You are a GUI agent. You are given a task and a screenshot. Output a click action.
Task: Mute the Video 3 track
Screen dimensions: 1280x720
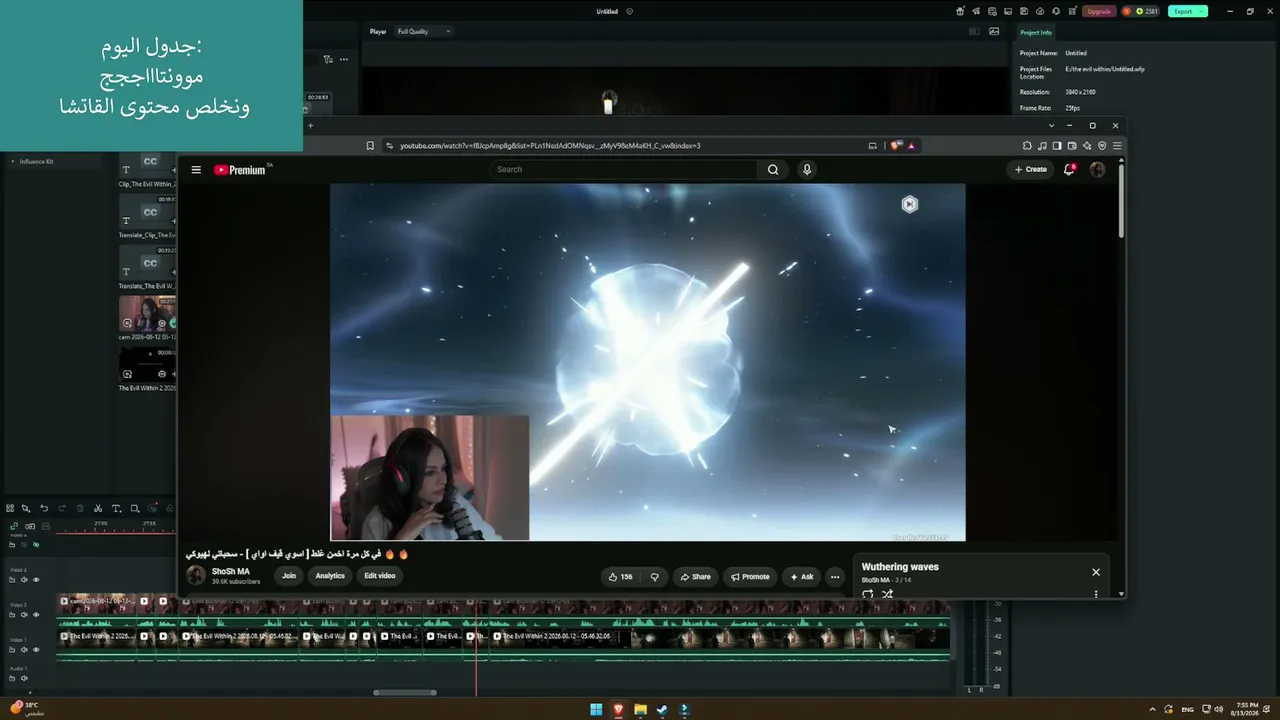point(25,580)
